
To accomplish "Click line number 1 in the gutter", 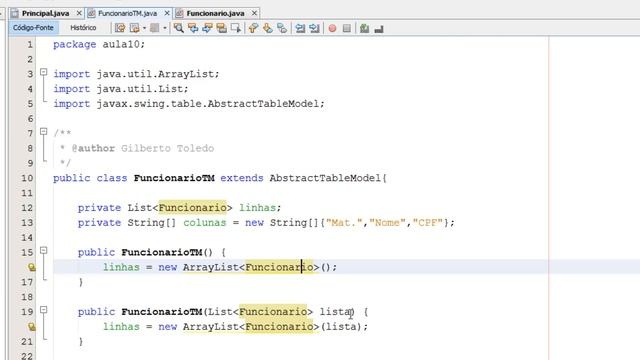I will click(29, 44).
